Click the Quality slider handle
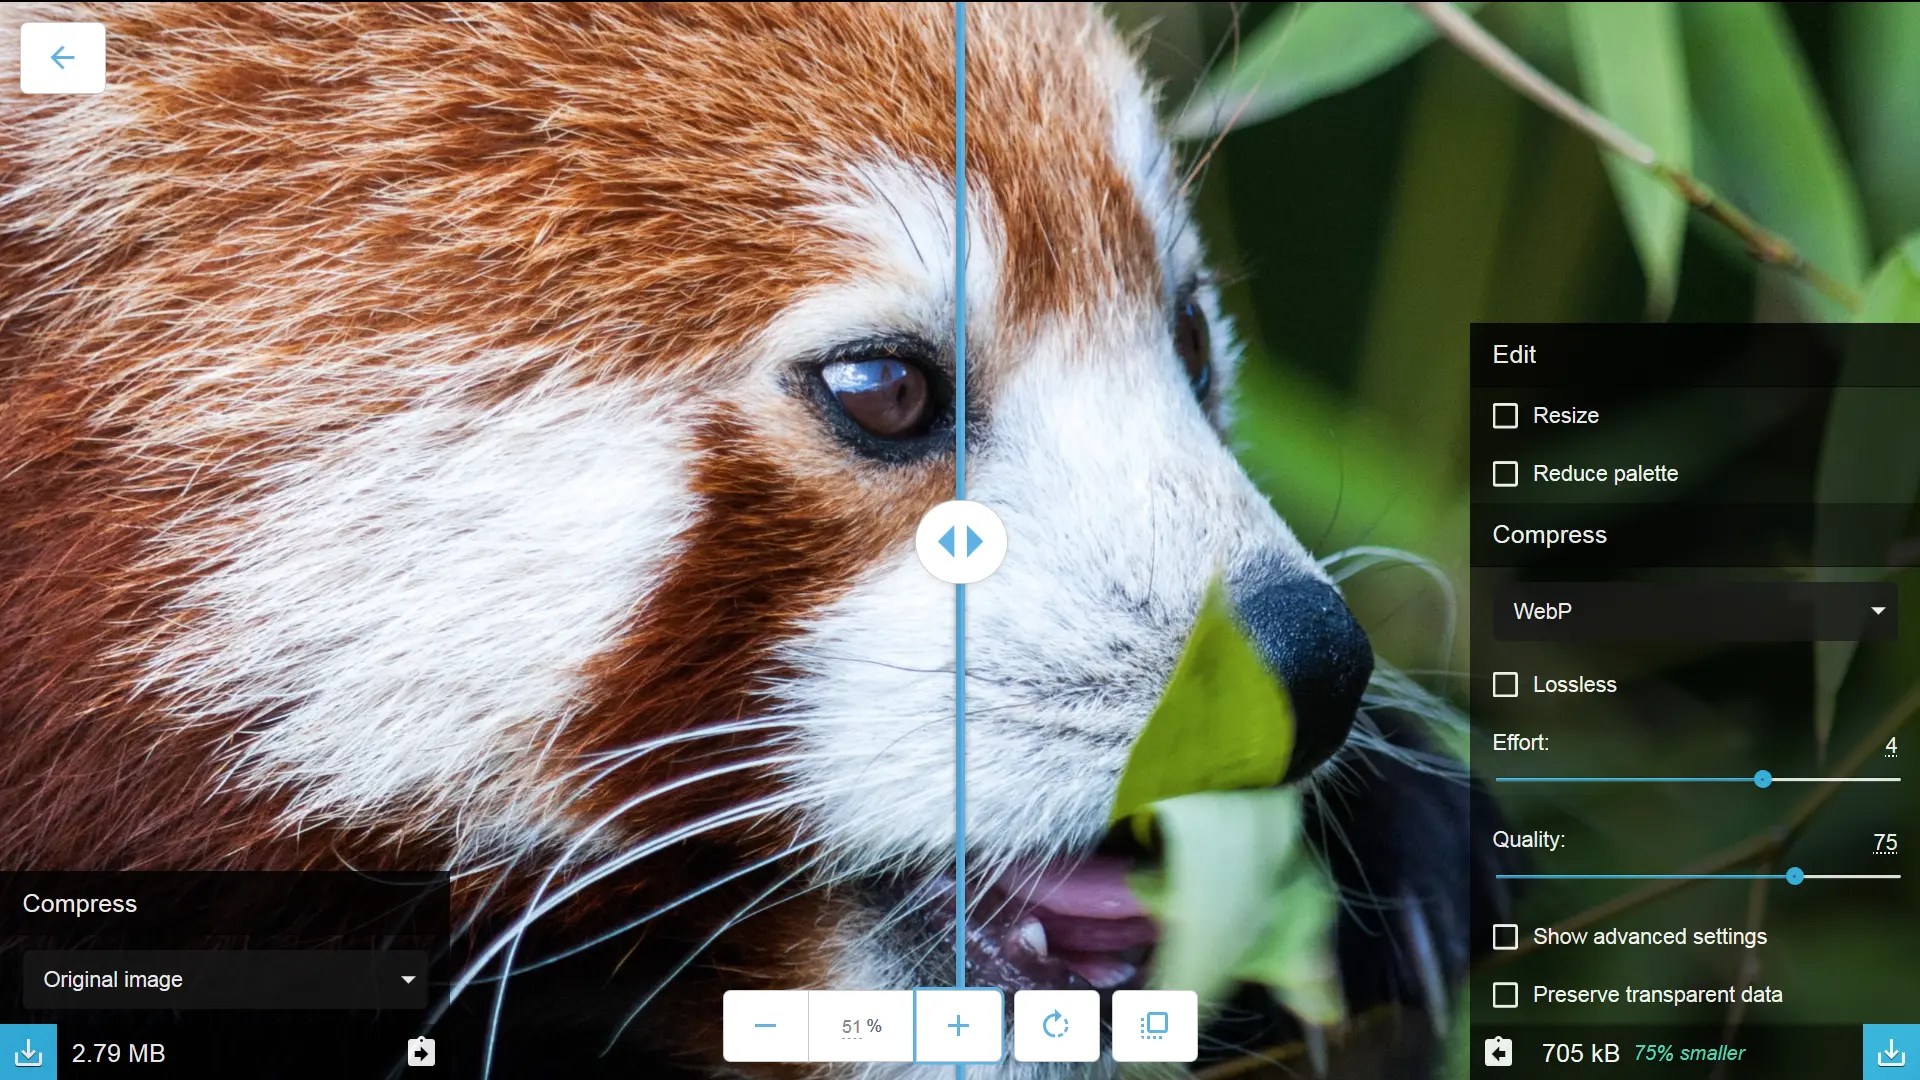This screenshot has height=1080, width=1920. click(1795, 876)
